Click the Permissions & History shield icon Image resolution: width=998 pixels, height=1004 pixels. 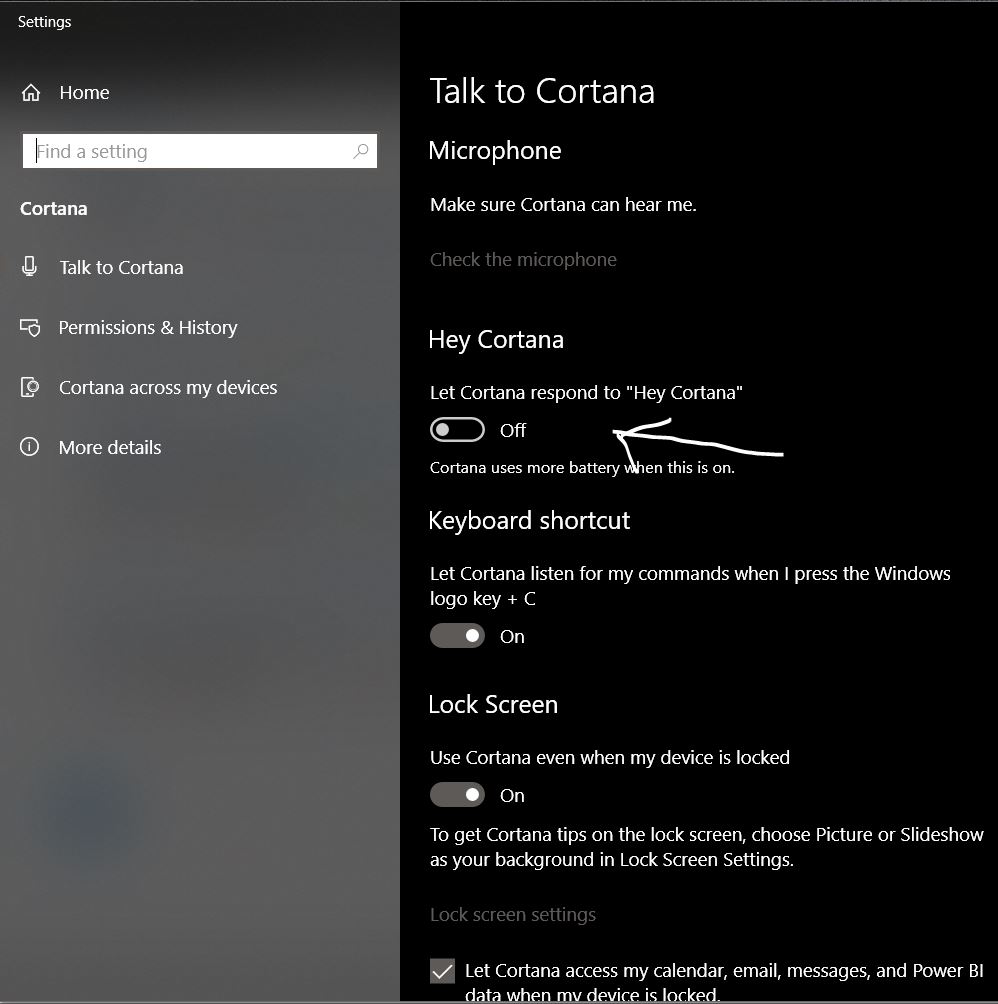(x=29, y=327)
